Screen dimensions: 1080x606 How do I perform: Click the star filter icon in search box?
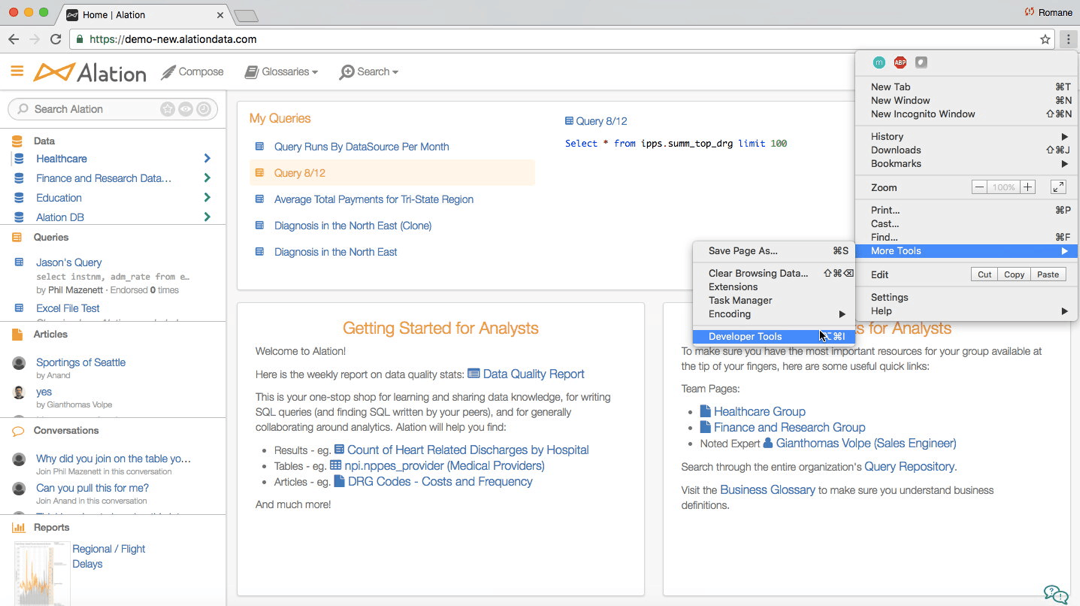167,109
